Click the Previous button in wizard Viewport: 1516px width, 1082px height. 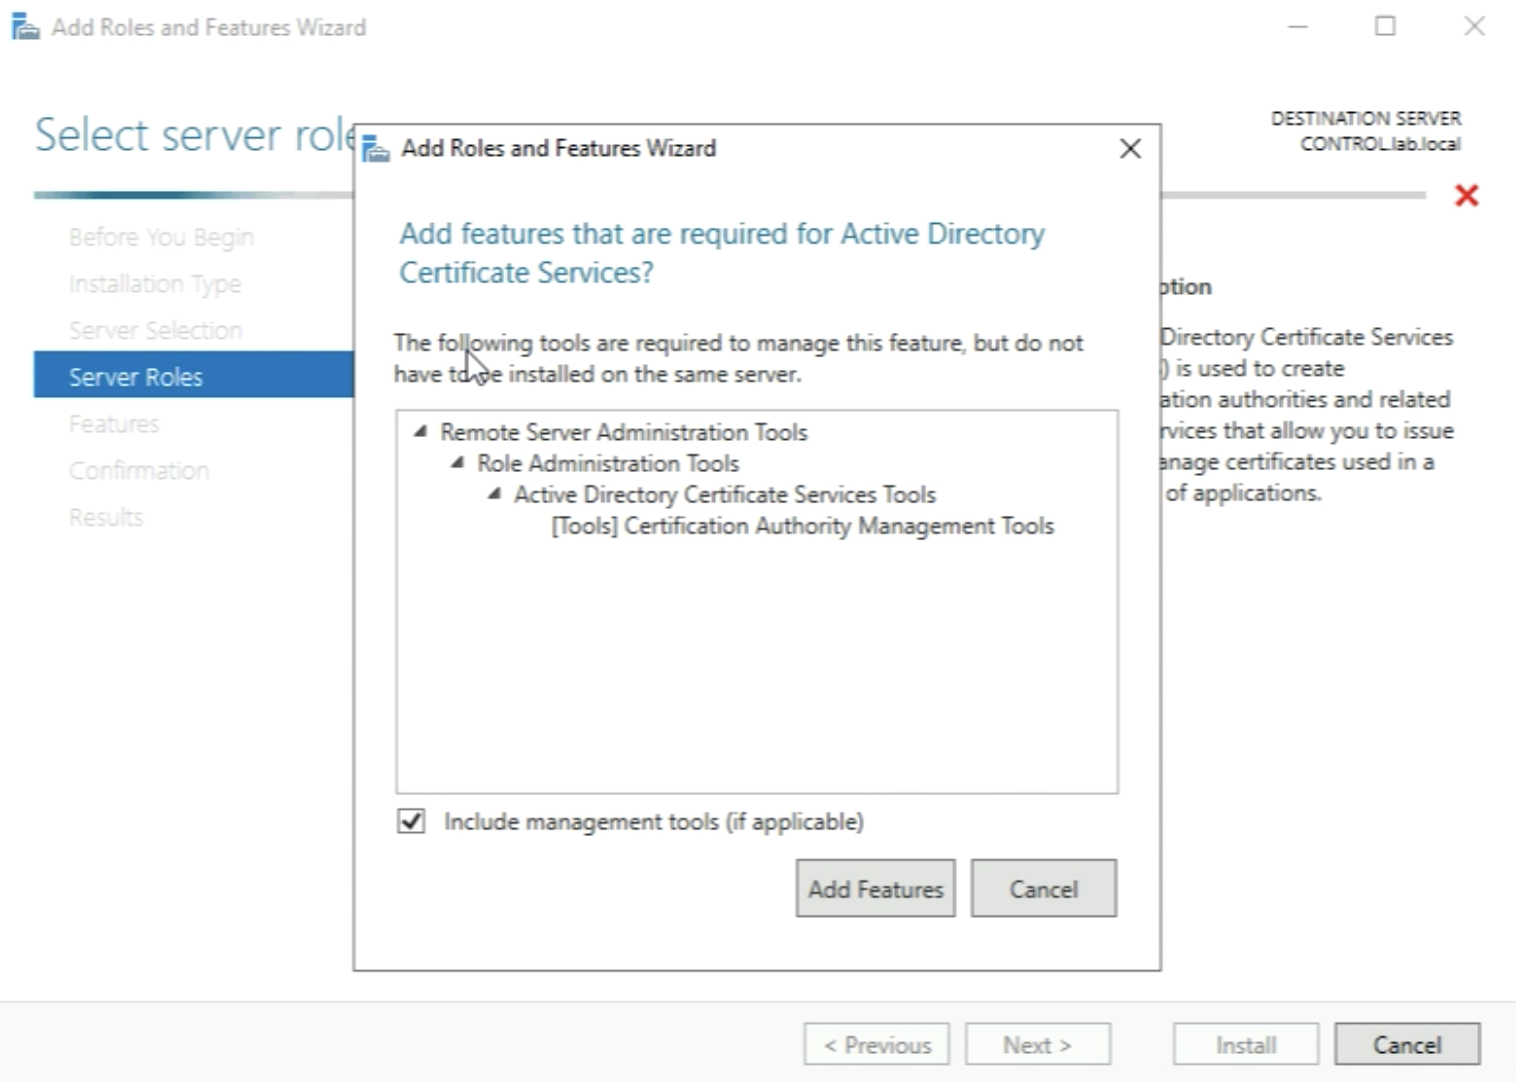pos(876,1045)
